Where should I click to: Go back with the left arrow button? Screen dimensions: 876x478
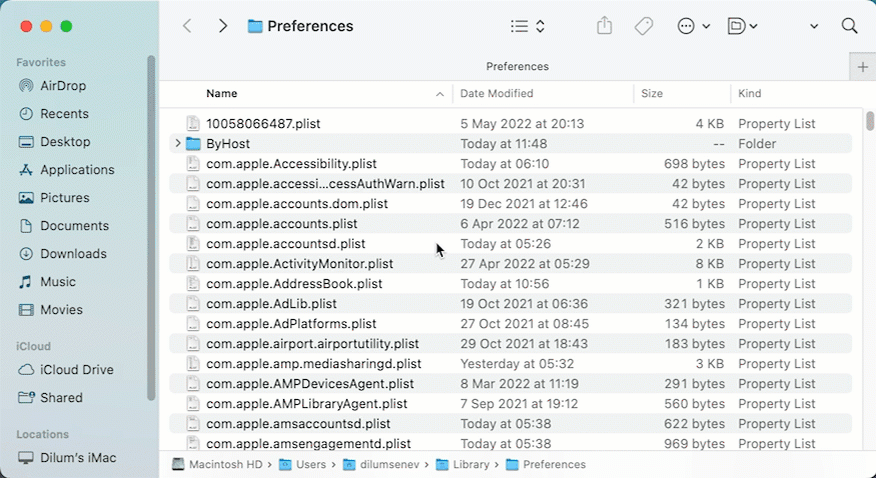[x=188, y=26]
